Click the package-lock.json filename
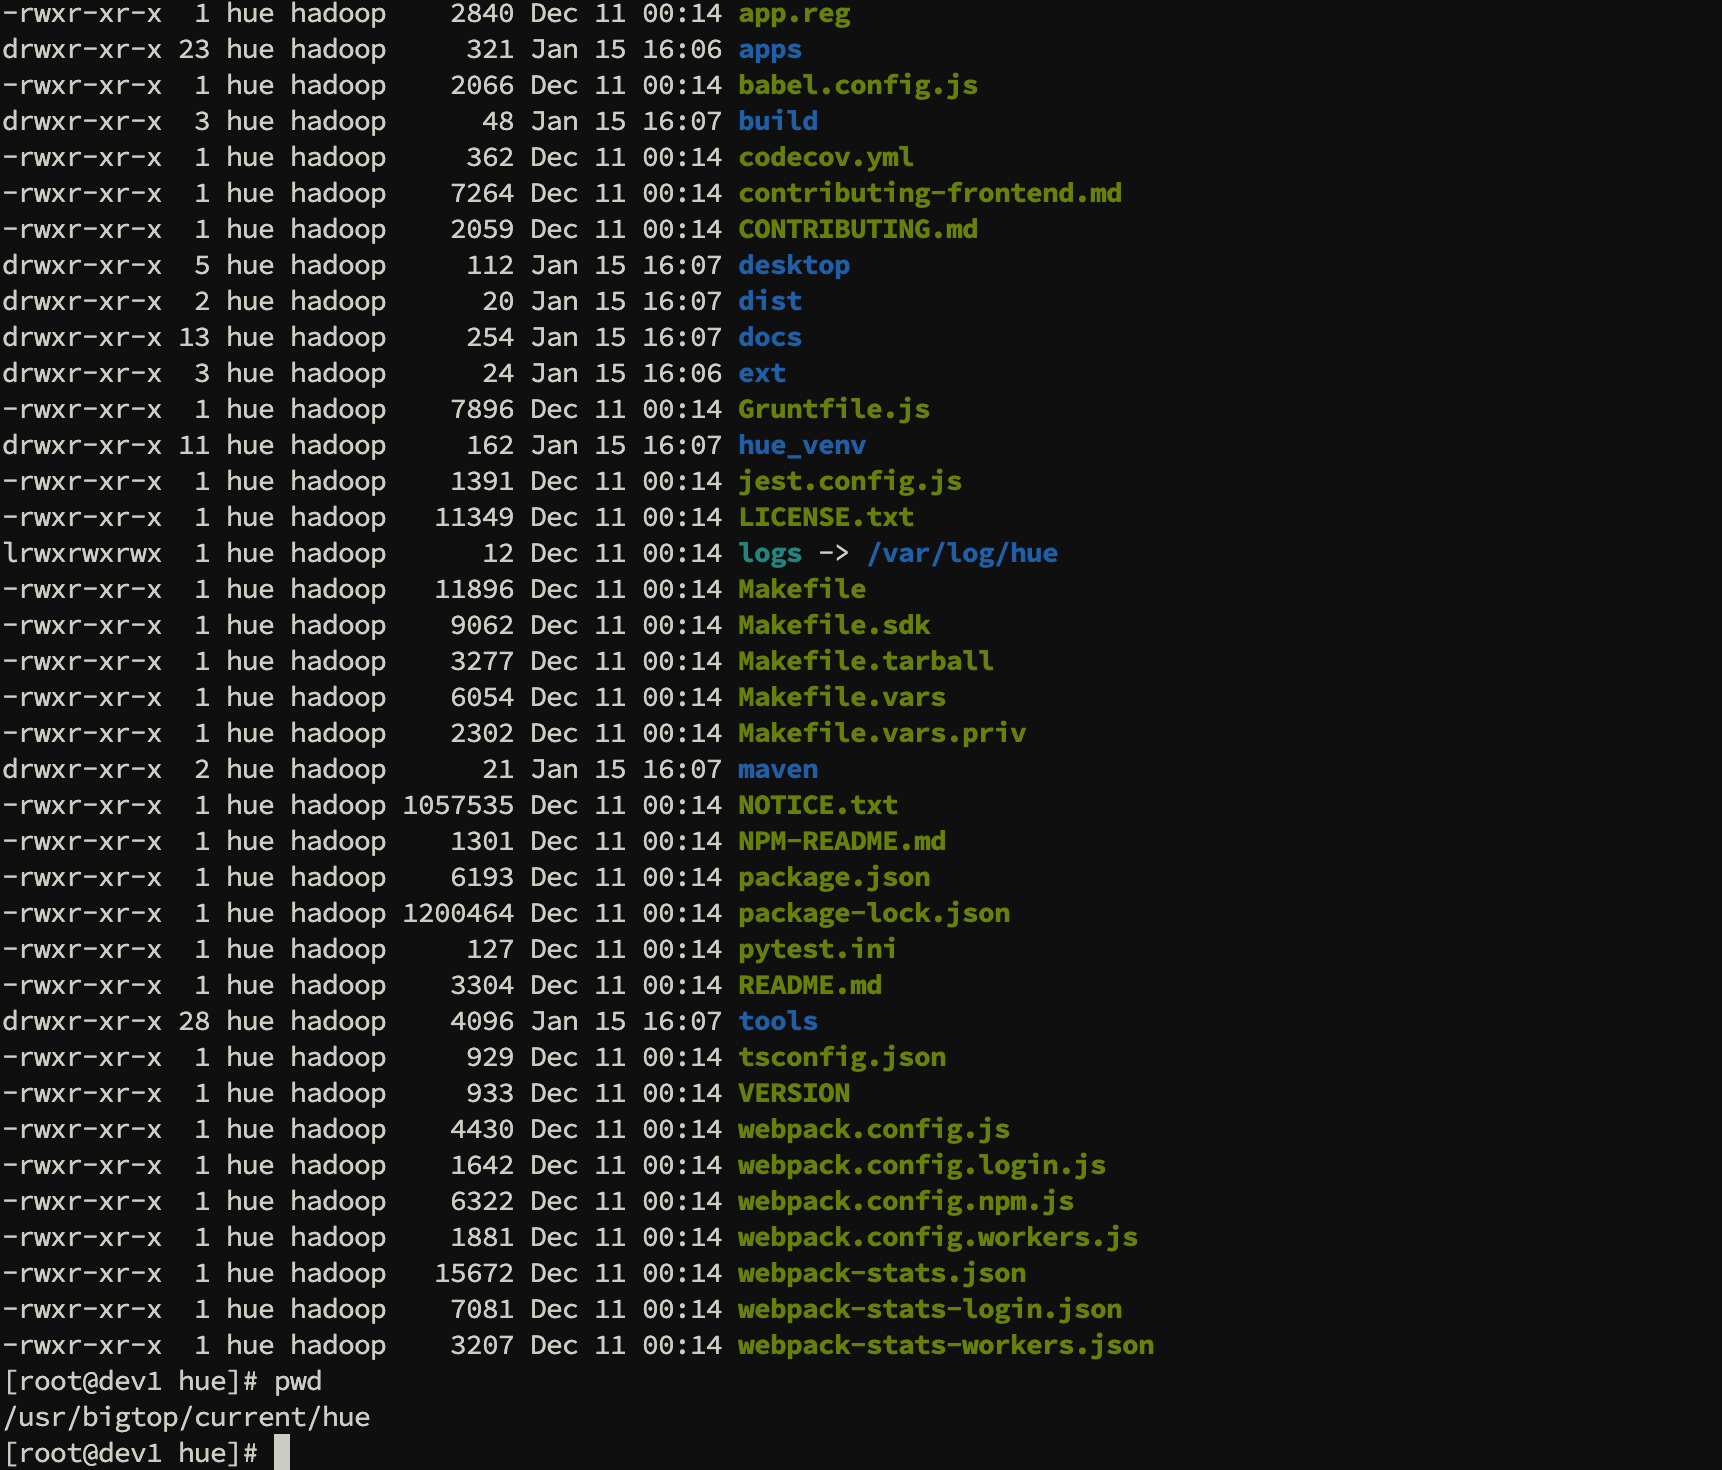 pyautogui.click(x=873, y=914)
